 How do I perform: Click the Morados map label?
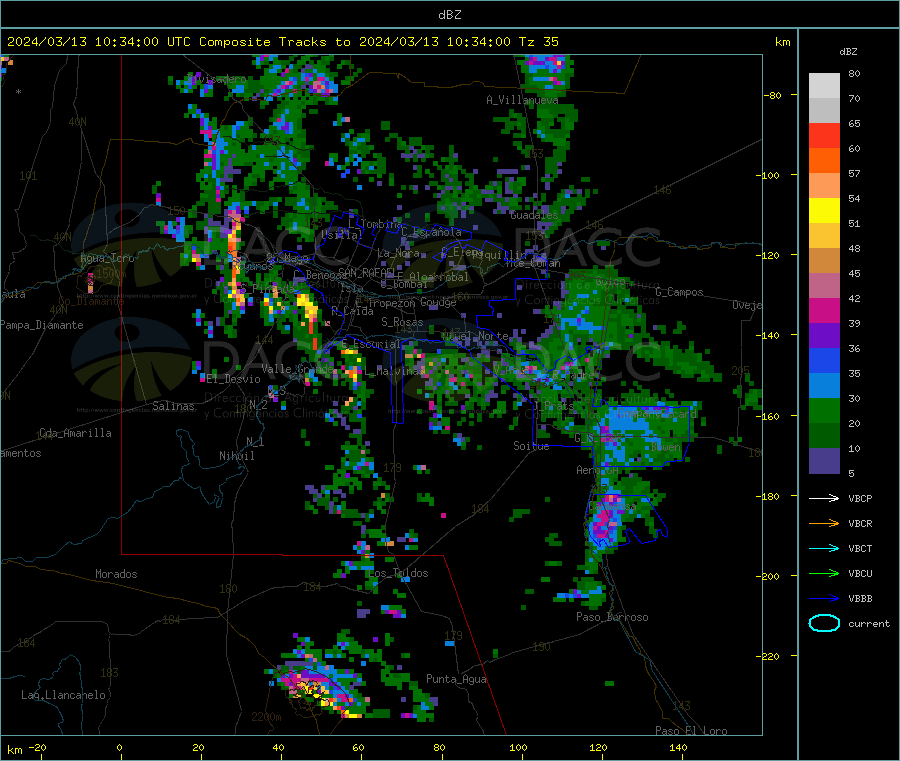click(x=116, y=574)
